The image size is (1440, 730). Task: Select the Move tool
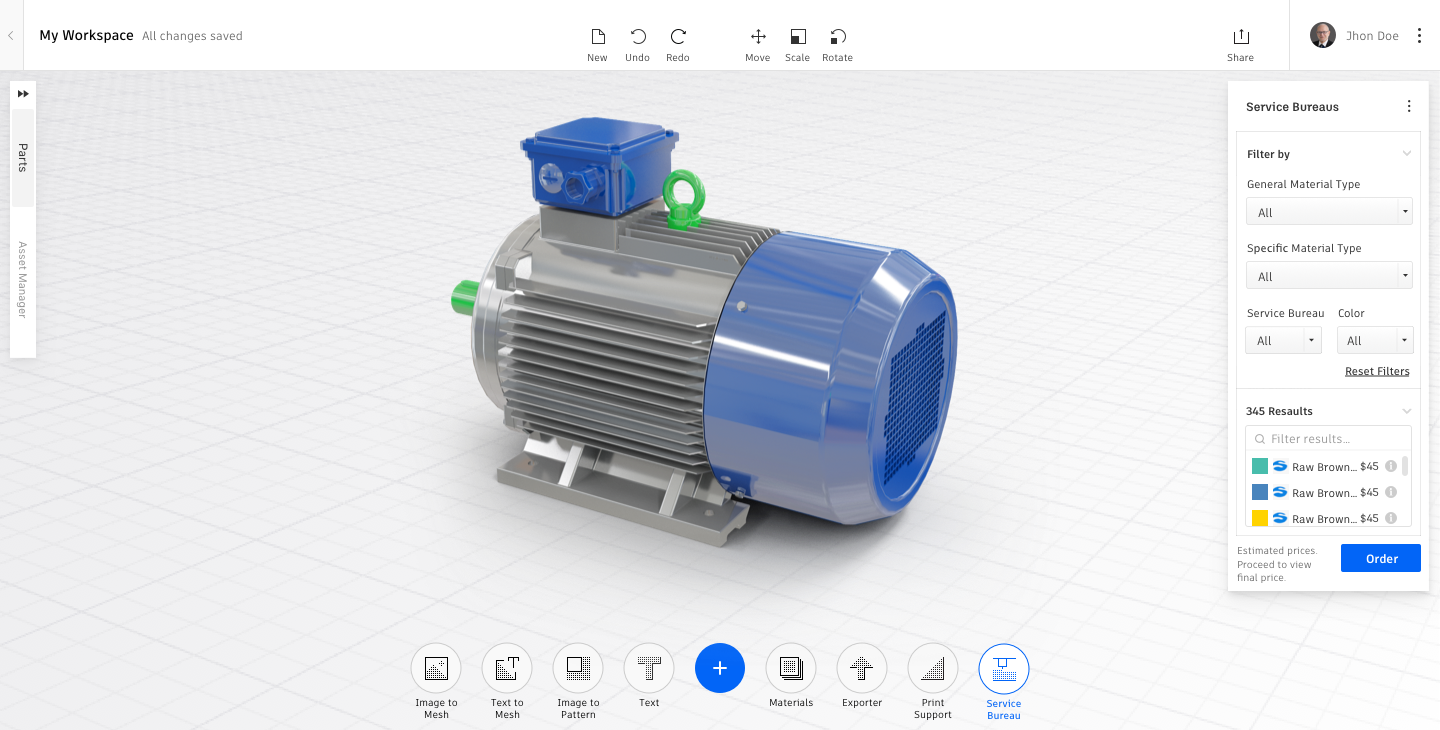coord(758,44)
